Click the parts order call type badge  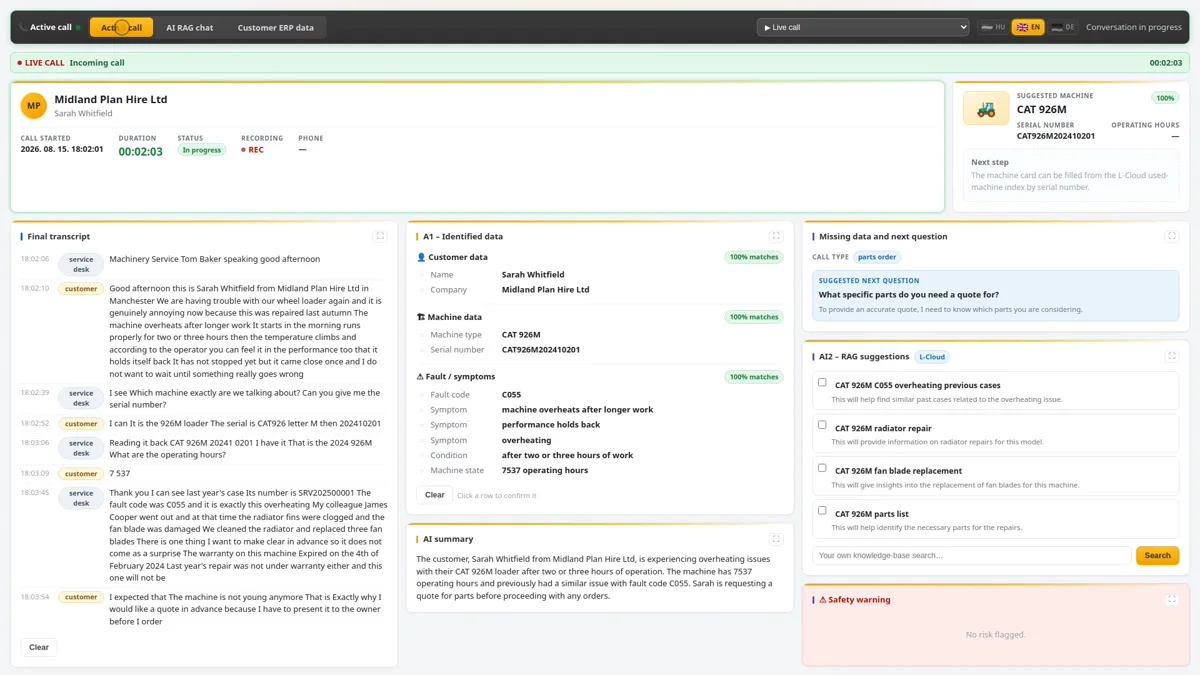pos(877,257)
